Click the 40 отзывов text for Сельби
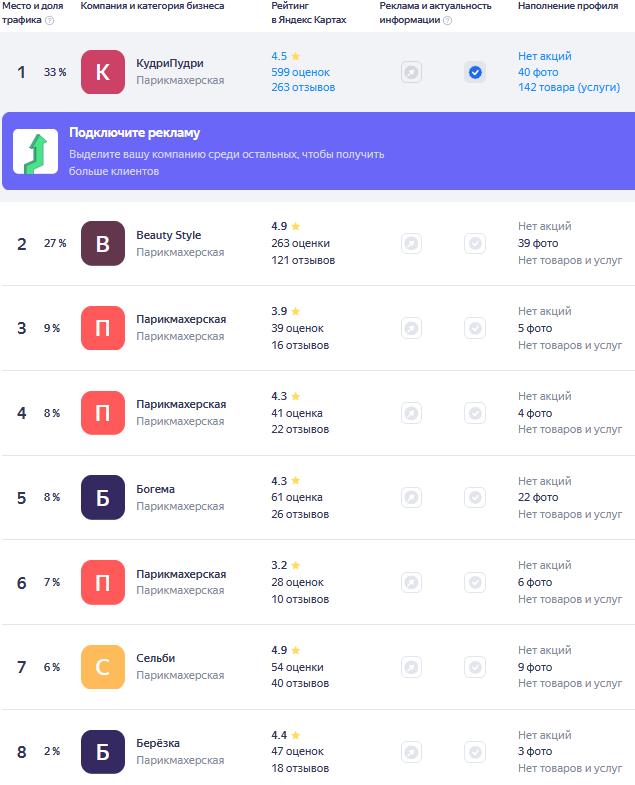This screenshot has height=785, width=635. click(x=300, y=683)
